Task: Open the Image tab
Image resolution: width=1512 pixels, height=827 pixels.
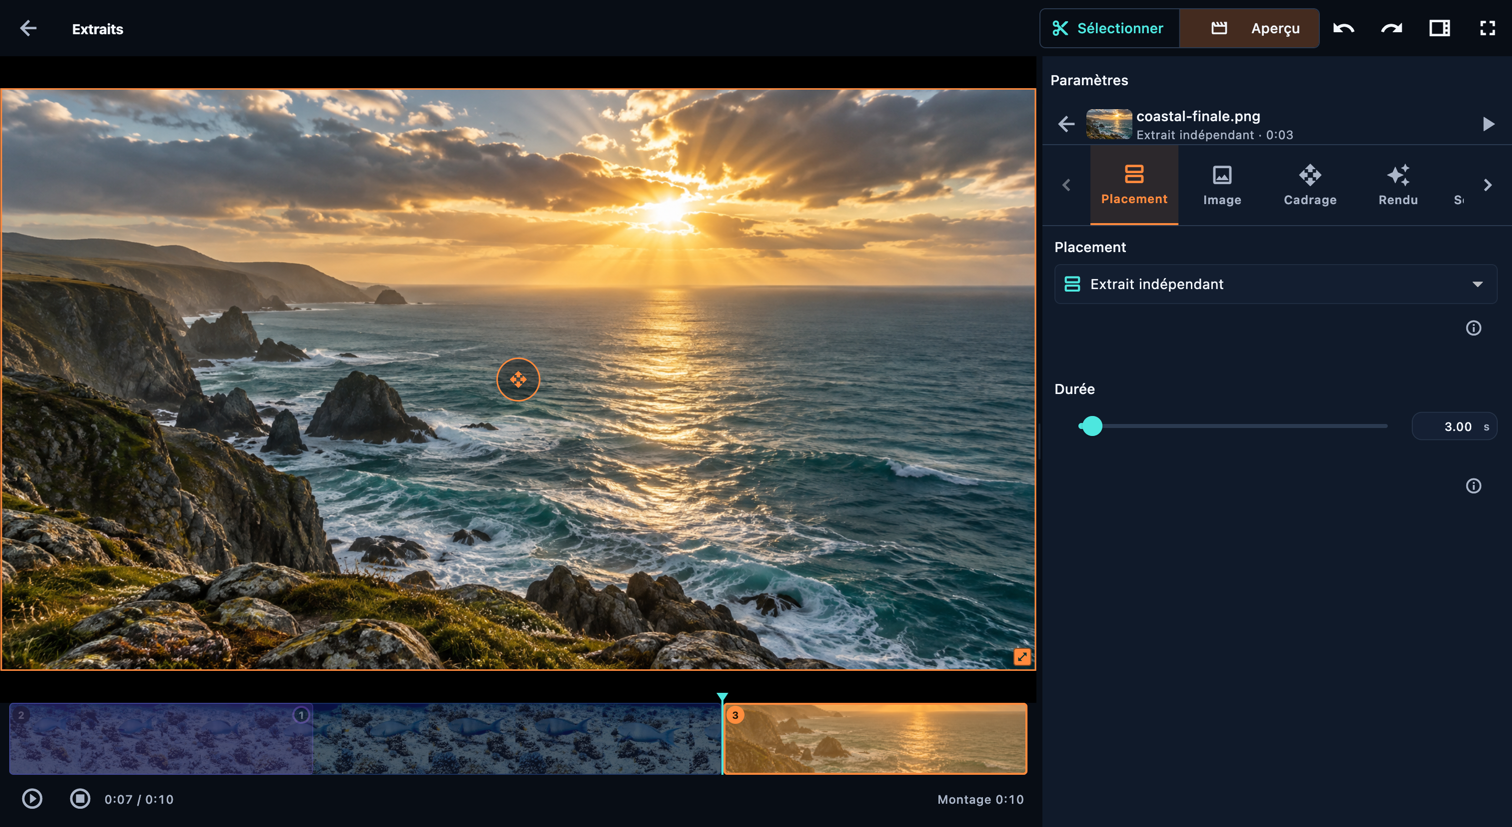Action: 1222,186
